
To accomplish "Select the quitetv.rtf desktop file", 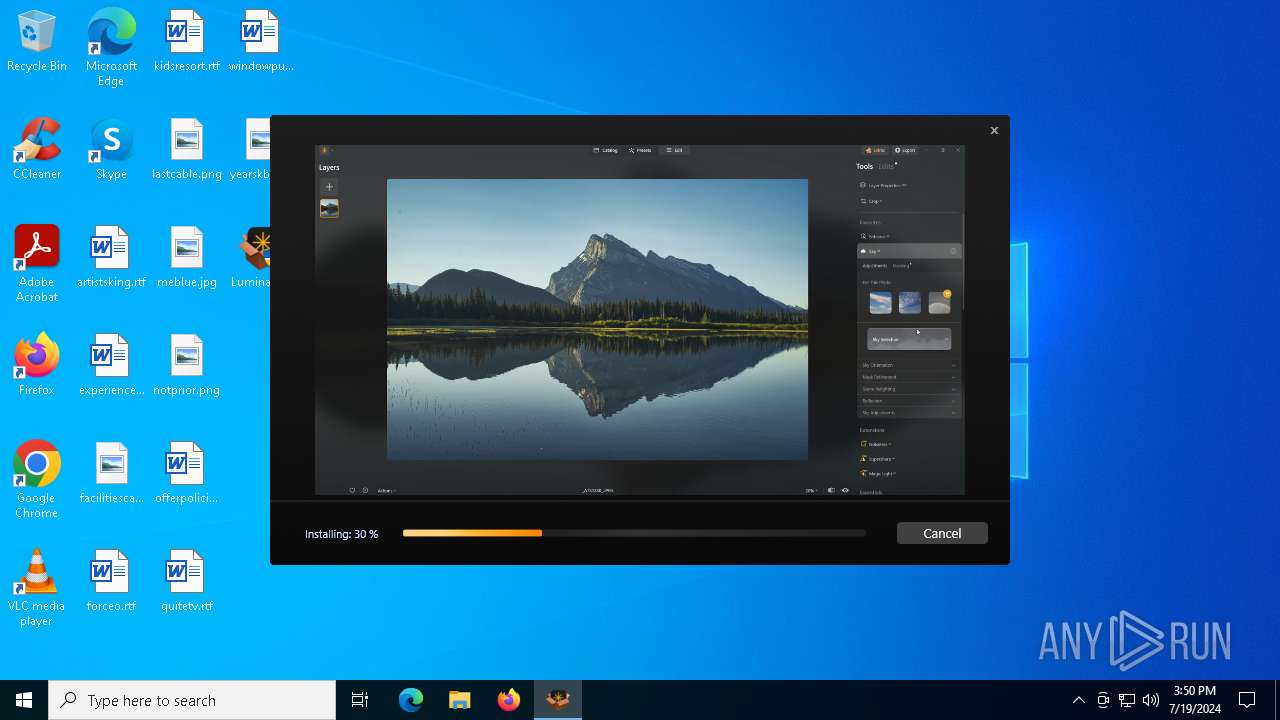I will coord(186,582).
